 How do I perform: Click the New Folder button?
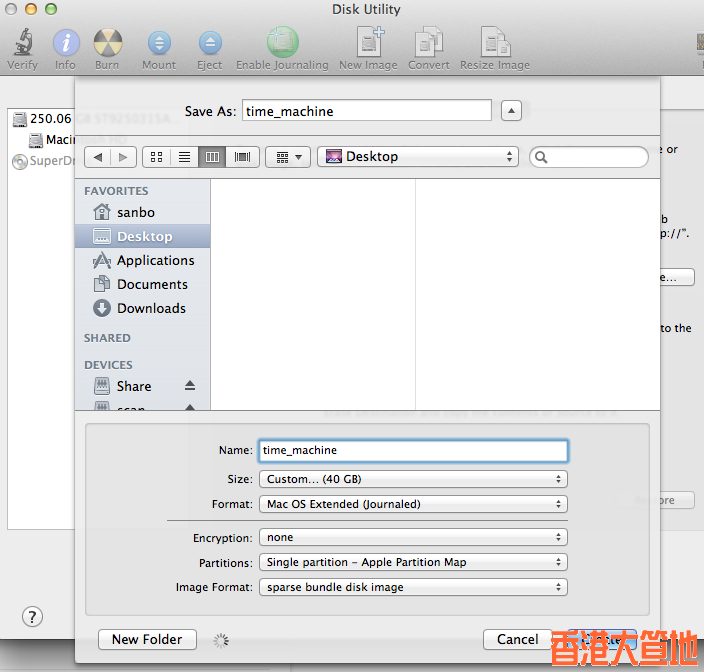(147, 639)
